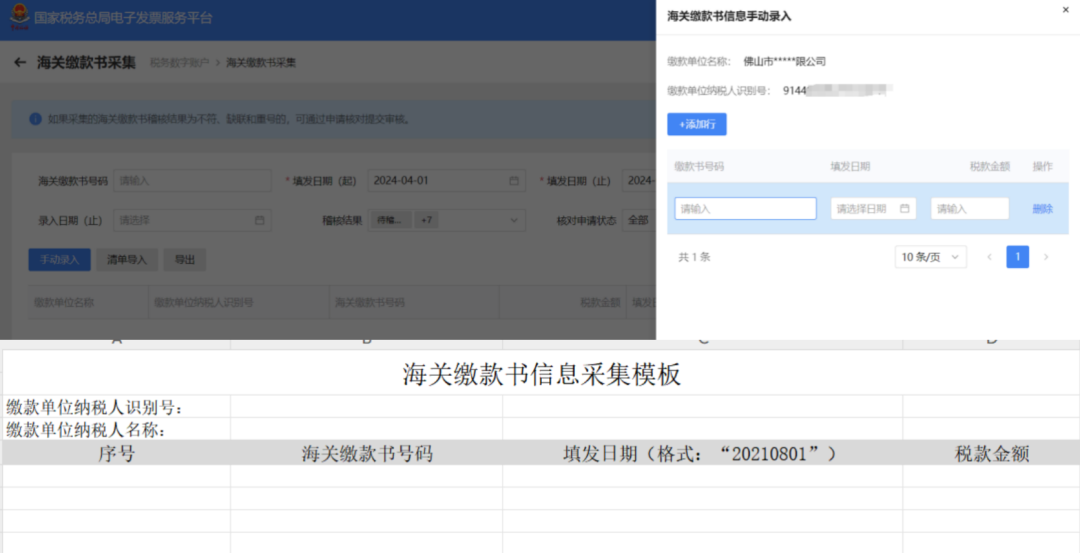
Task: Click the 手动录入 button
Action: click(x=59, y=260)
